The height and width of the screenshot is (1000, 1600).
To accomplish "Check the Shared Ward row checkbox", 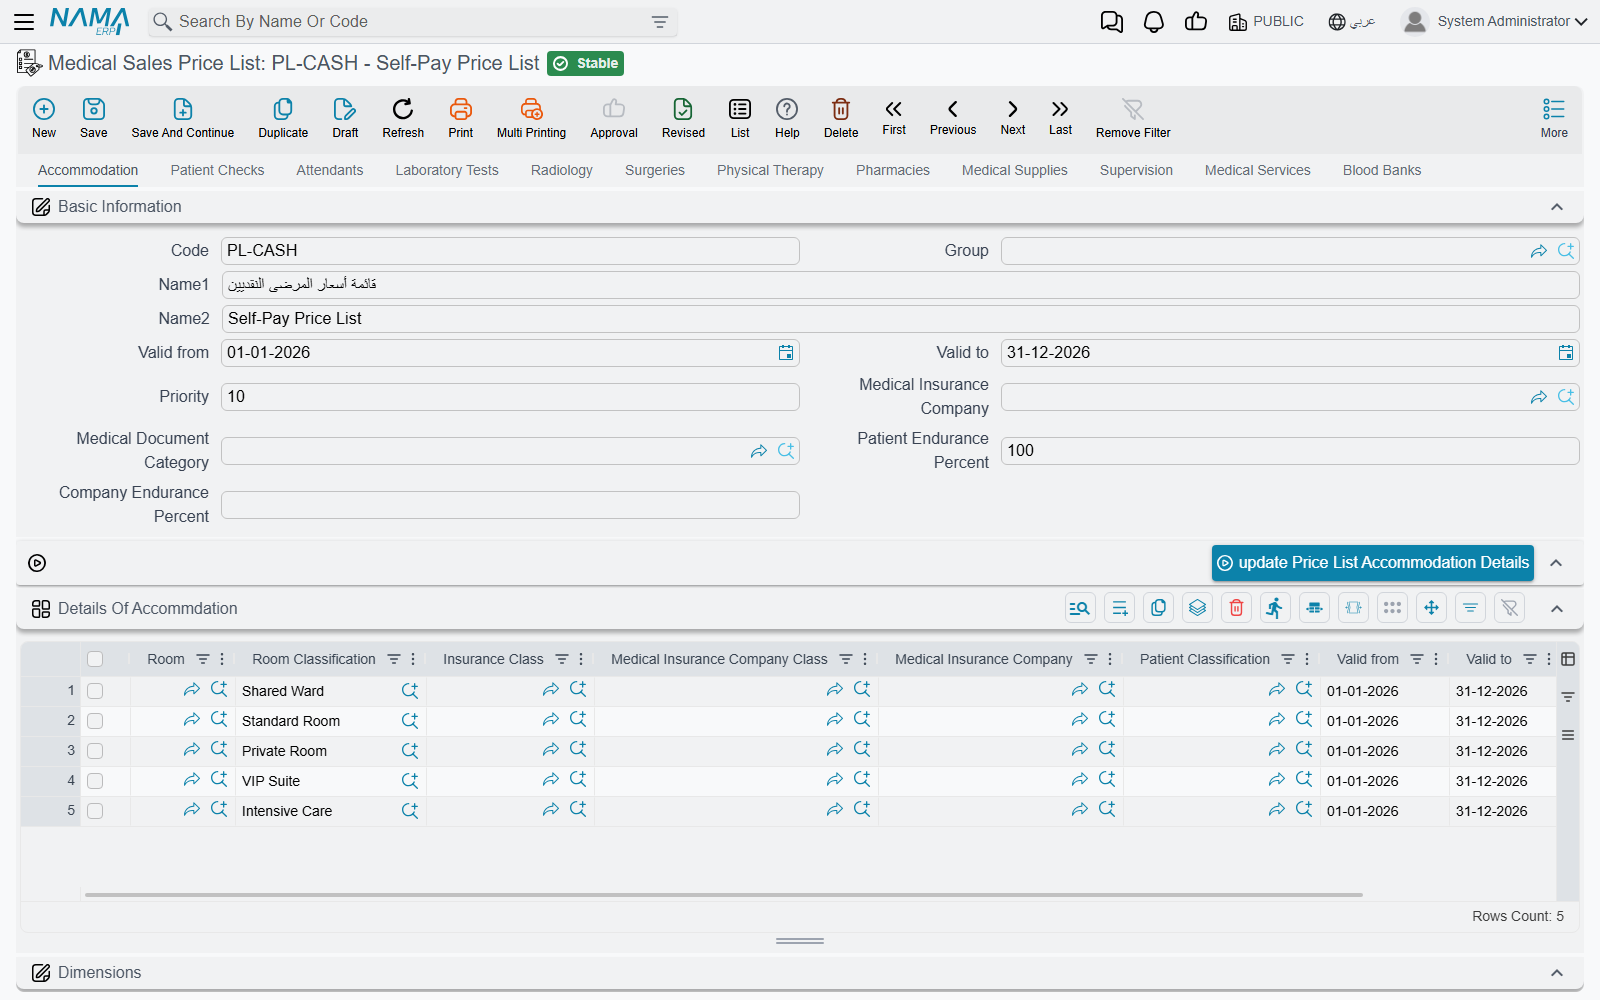I will click(x=95, y=691).
